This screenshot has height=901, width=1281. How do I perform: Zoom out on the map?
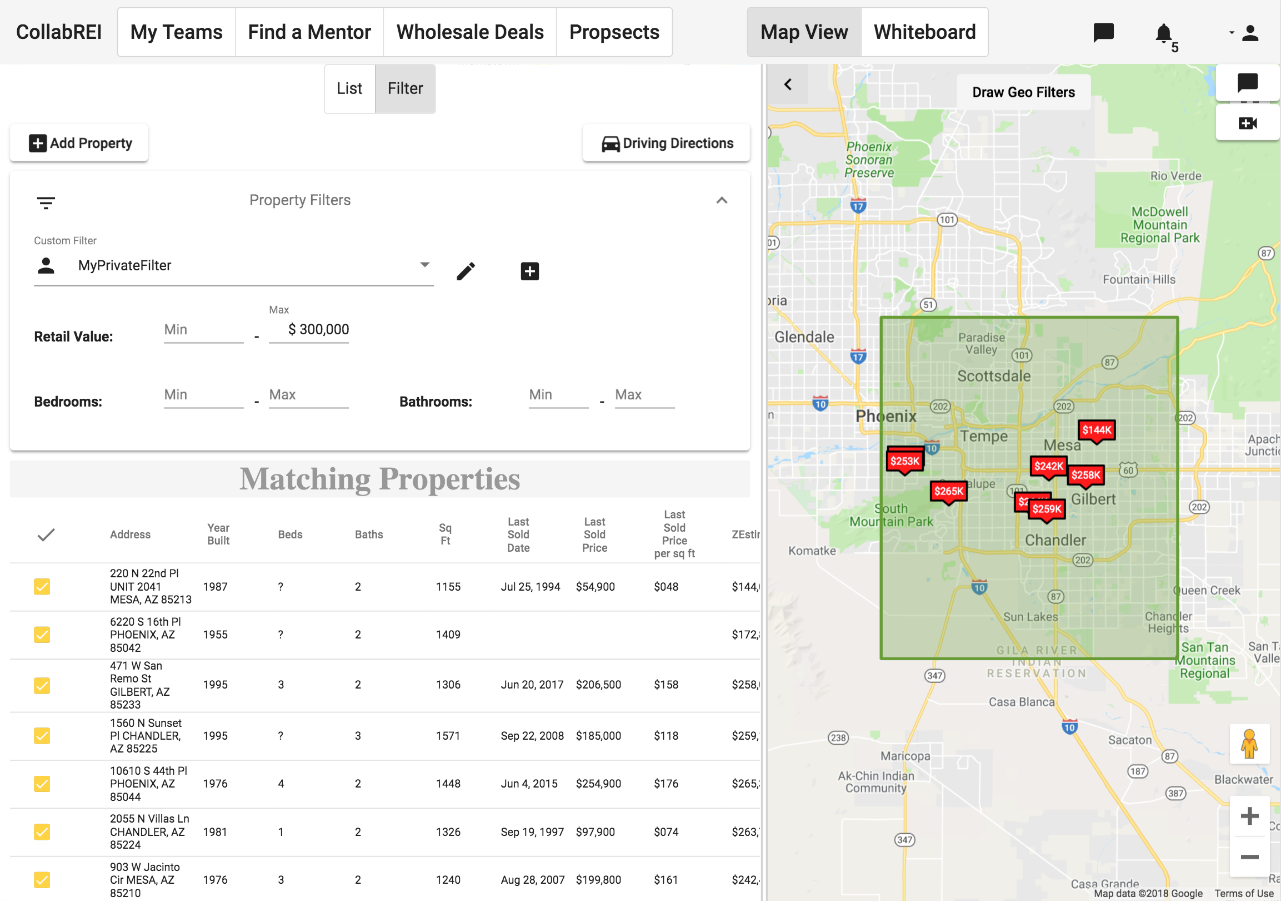point(1249,857)
